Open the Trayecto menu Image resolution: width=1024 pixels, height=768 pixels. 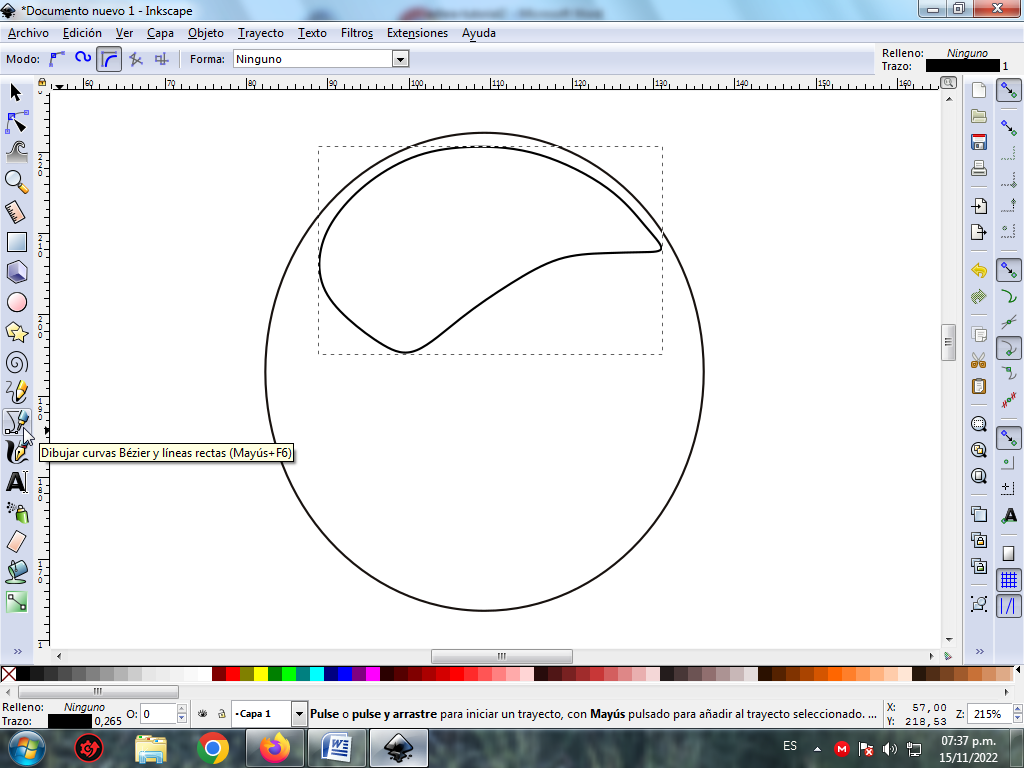point(261,33)
